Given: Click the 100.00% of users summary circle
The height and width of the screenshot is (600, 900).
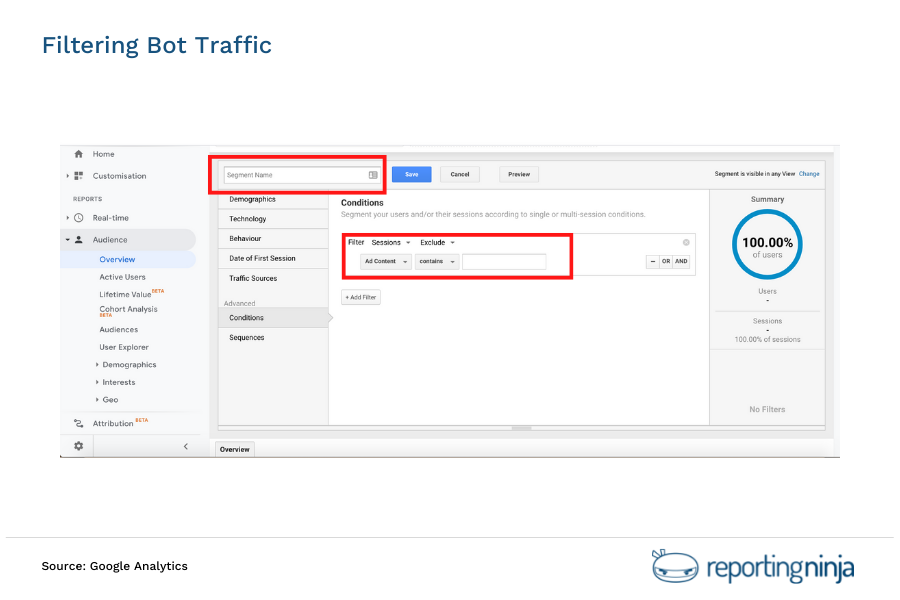Looking at the screenshot, I should pyautogui.click(x=767, y=245).
